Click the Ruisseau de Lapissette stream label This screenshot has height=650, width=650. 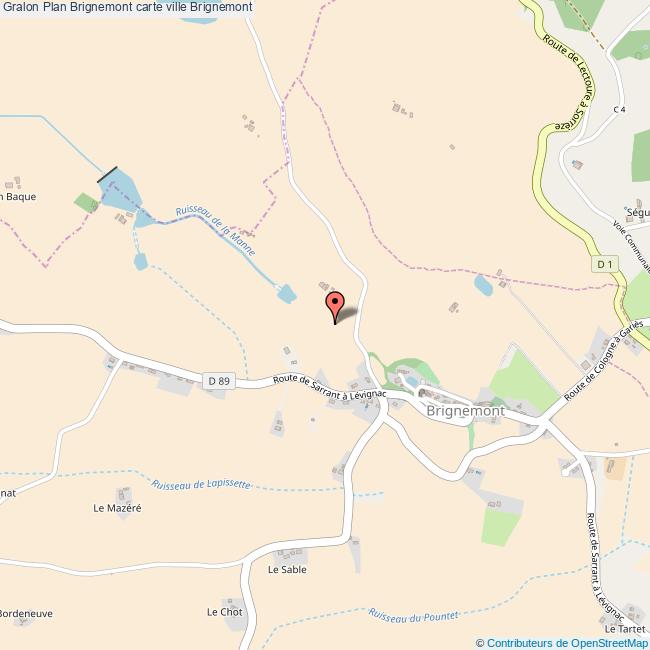click(201, 484)
